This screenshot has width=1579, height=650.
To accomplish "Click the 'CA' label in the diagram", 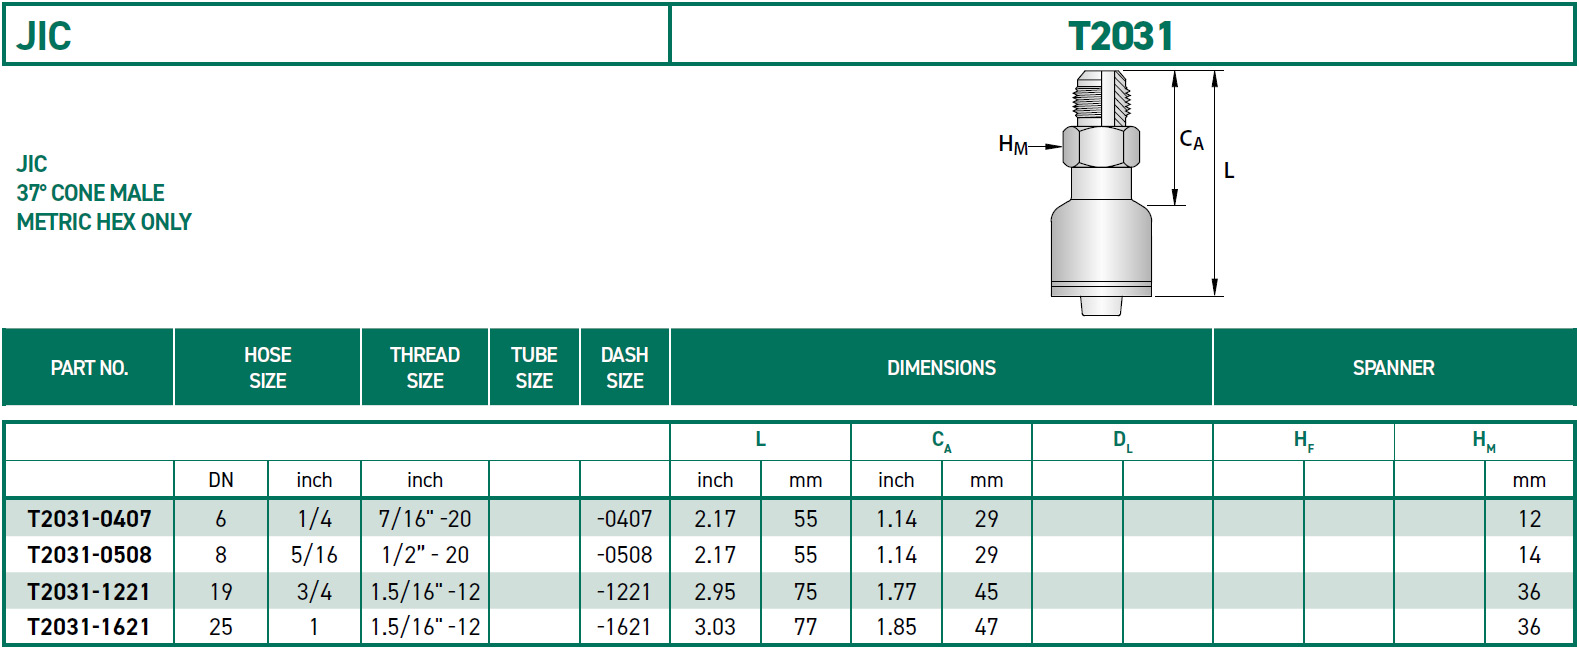I will pos(1191,140).
